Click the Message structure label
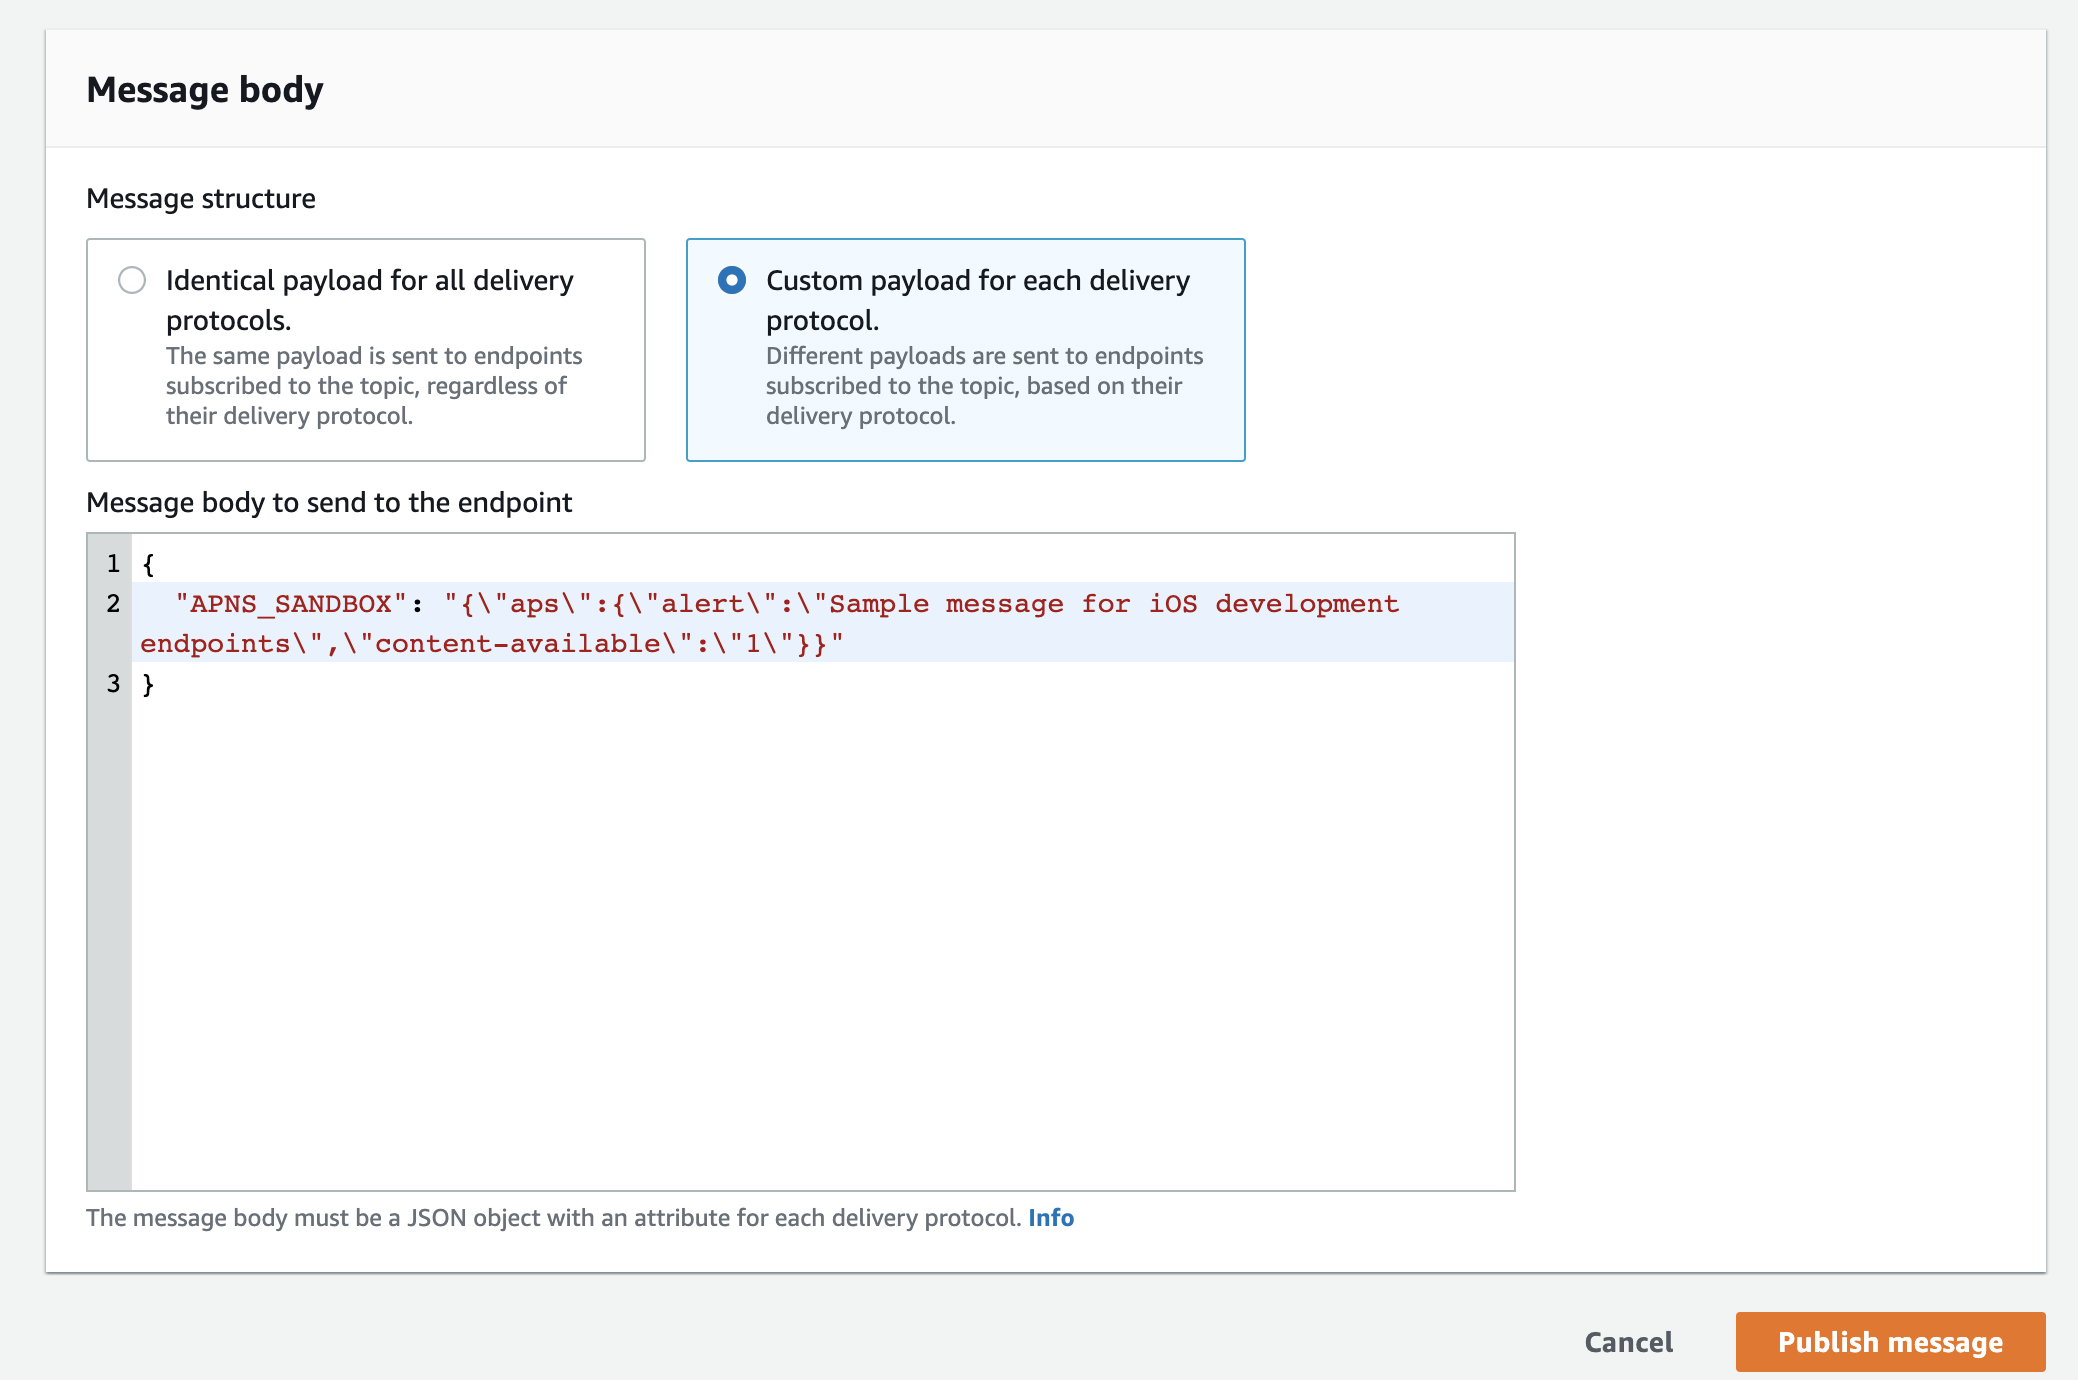 click(200, 198)
